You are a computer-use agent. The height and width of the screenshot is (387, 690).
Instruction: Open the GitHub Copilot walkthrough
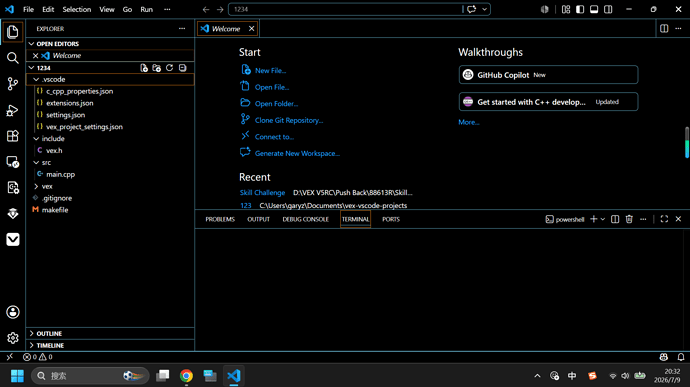(x=548, y=75)
